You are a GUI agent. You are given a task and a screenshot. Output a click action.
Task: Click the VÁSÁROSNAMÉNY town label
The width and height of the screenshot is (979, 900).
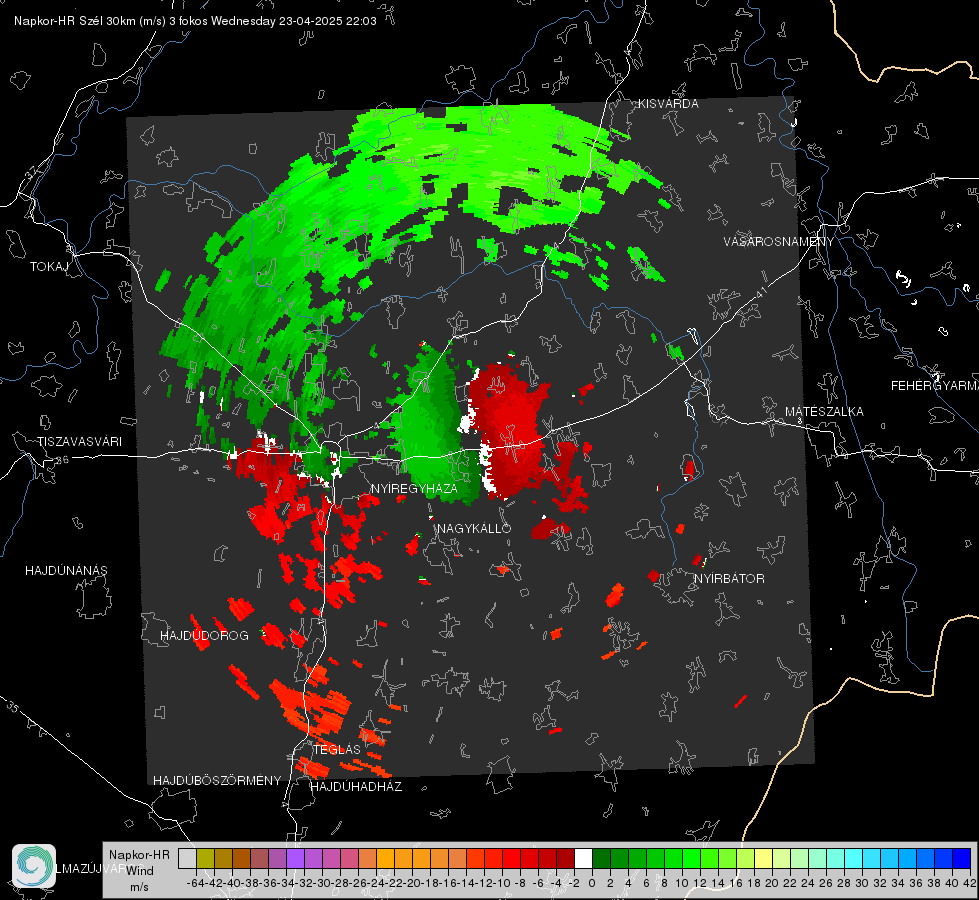[779, 241]
